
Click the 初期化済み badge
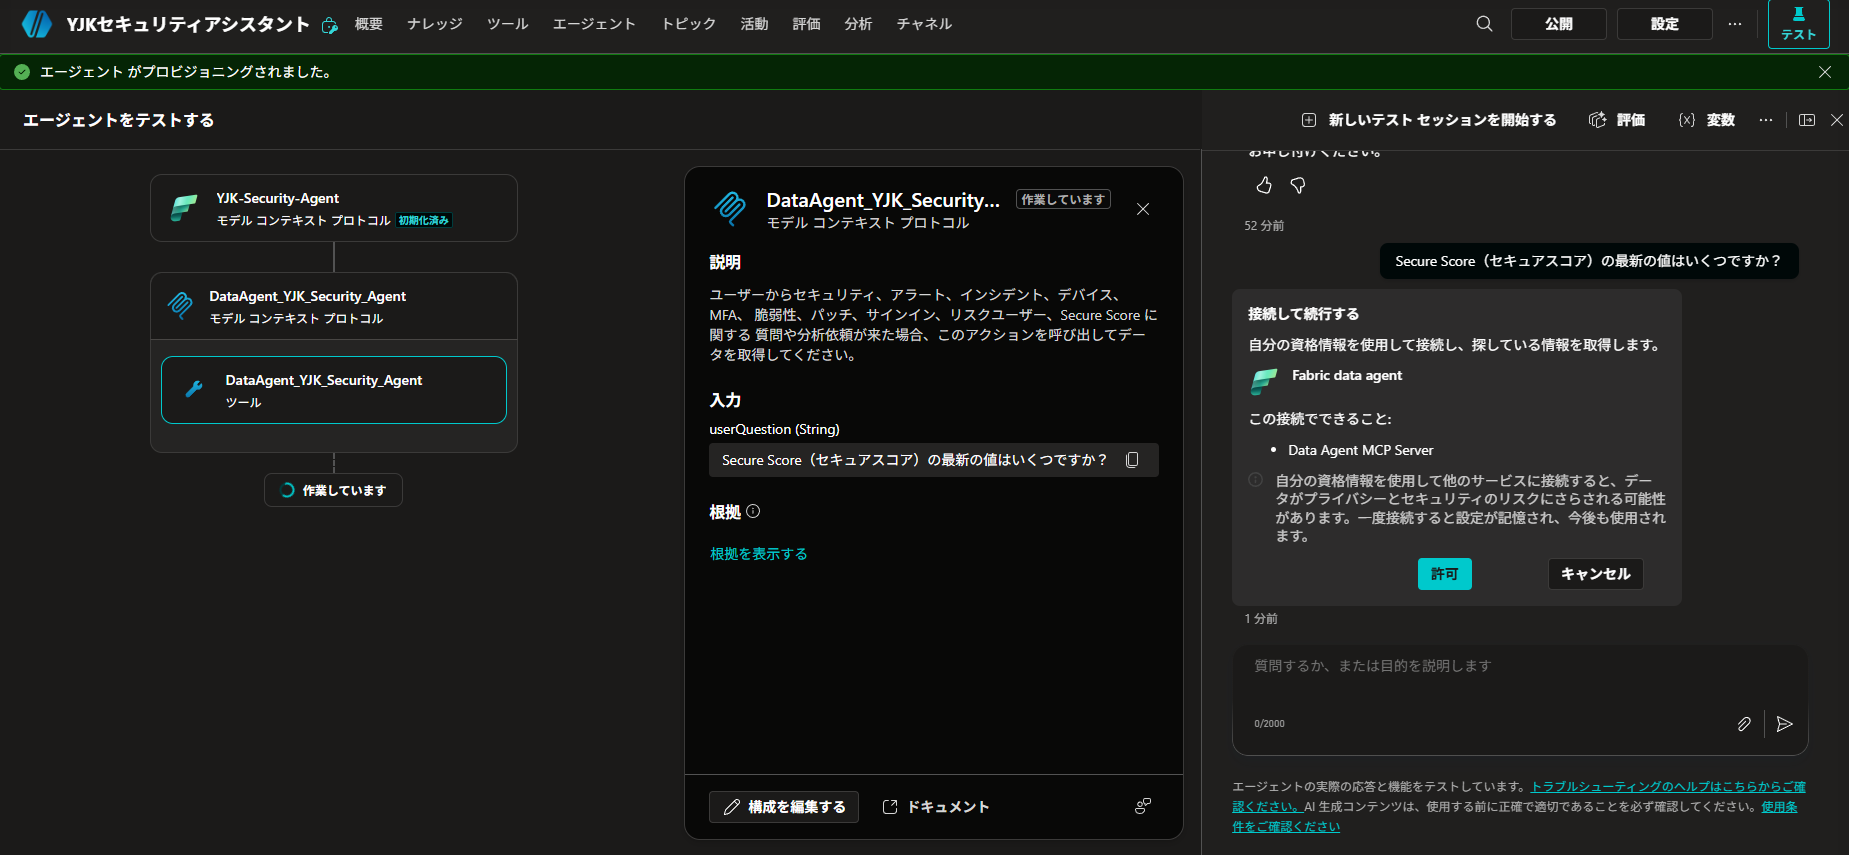(x=424, y=220)
